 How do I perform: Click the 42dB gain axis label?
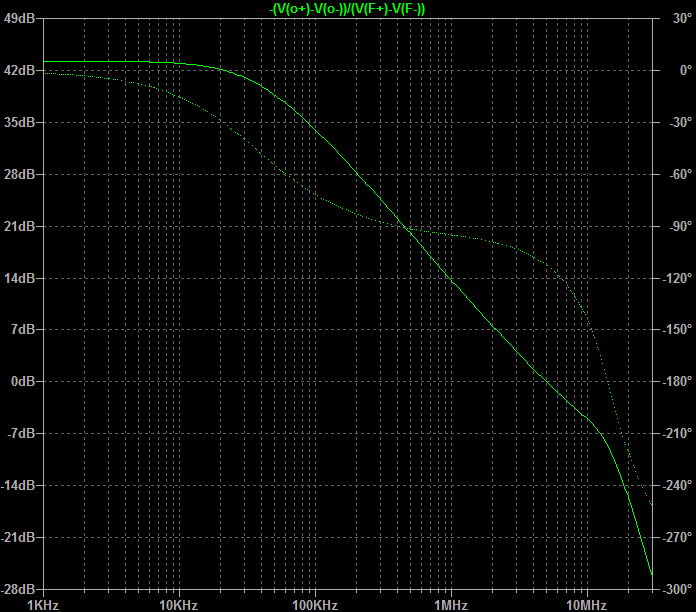click(19, 70)
